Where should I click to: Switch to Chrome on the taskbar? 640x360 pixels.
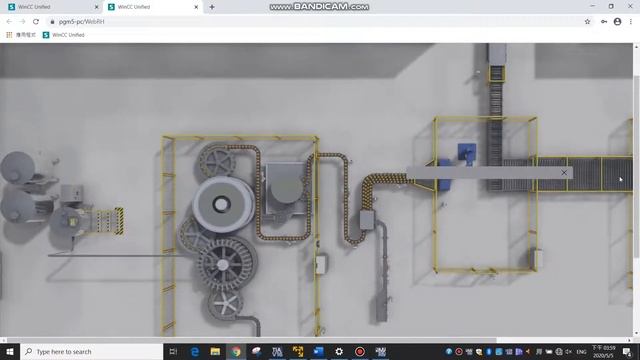[236, 351]
